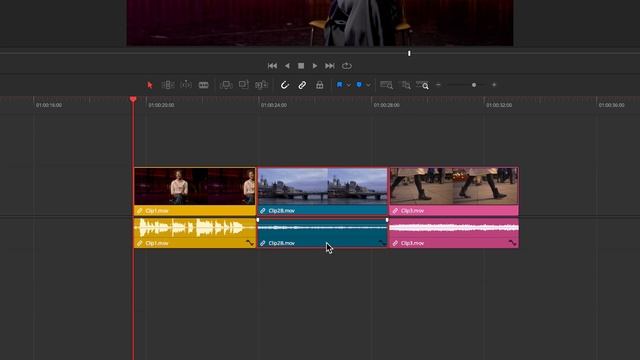640x360 pixels.
Task: Click 01:00:24:00 timecode on ruler
Action: [x=274, y=105]
